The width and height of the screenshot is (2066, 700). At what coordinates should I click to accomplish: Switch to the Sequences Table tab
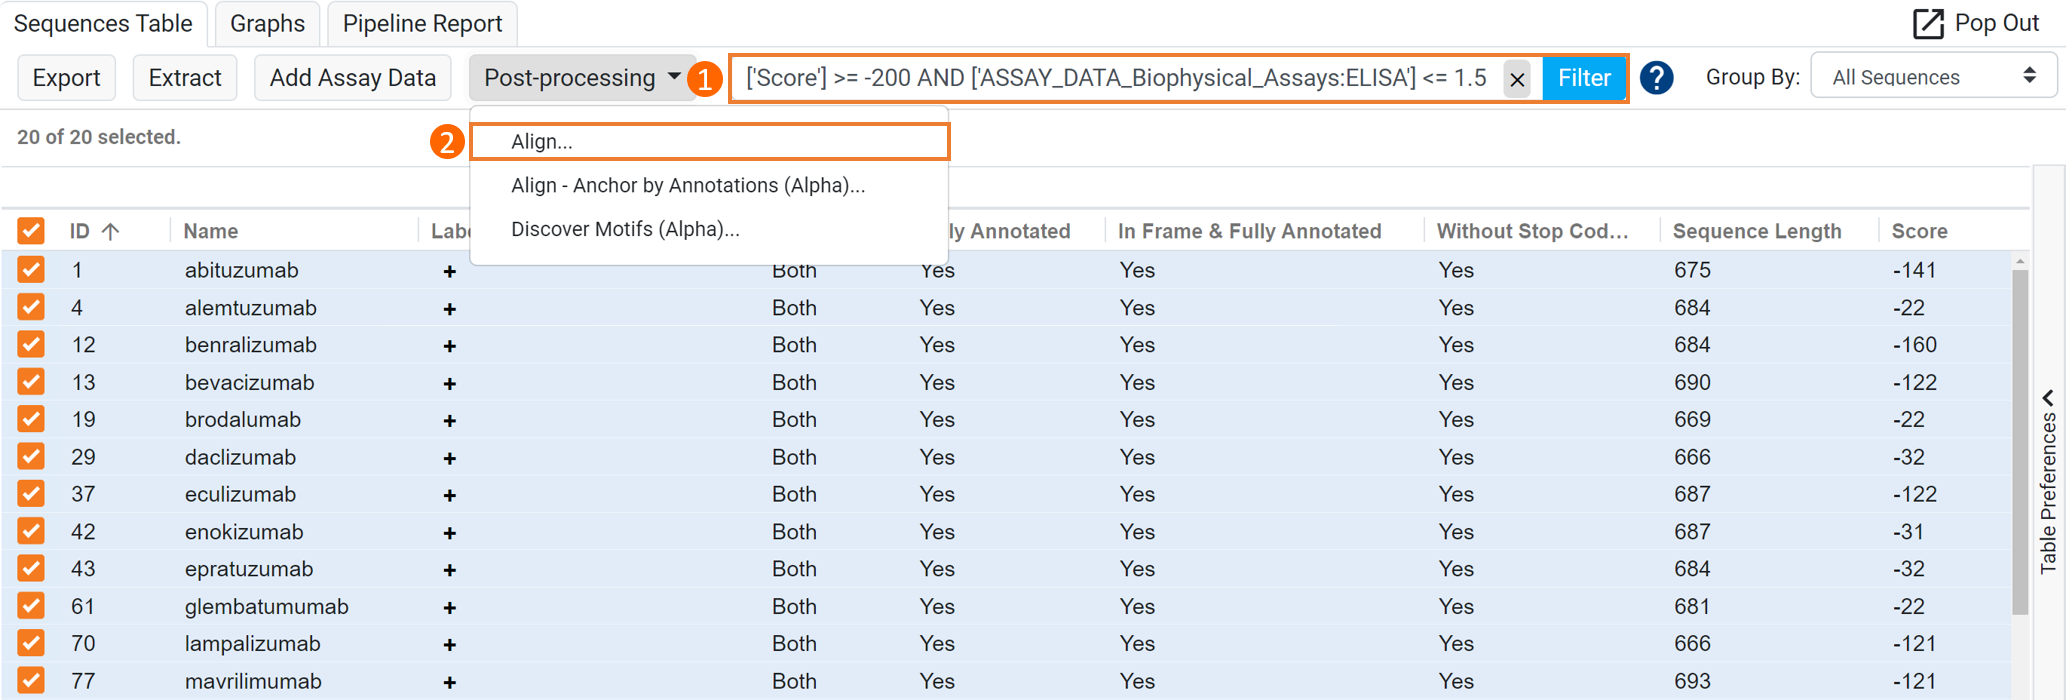point(104,23)
